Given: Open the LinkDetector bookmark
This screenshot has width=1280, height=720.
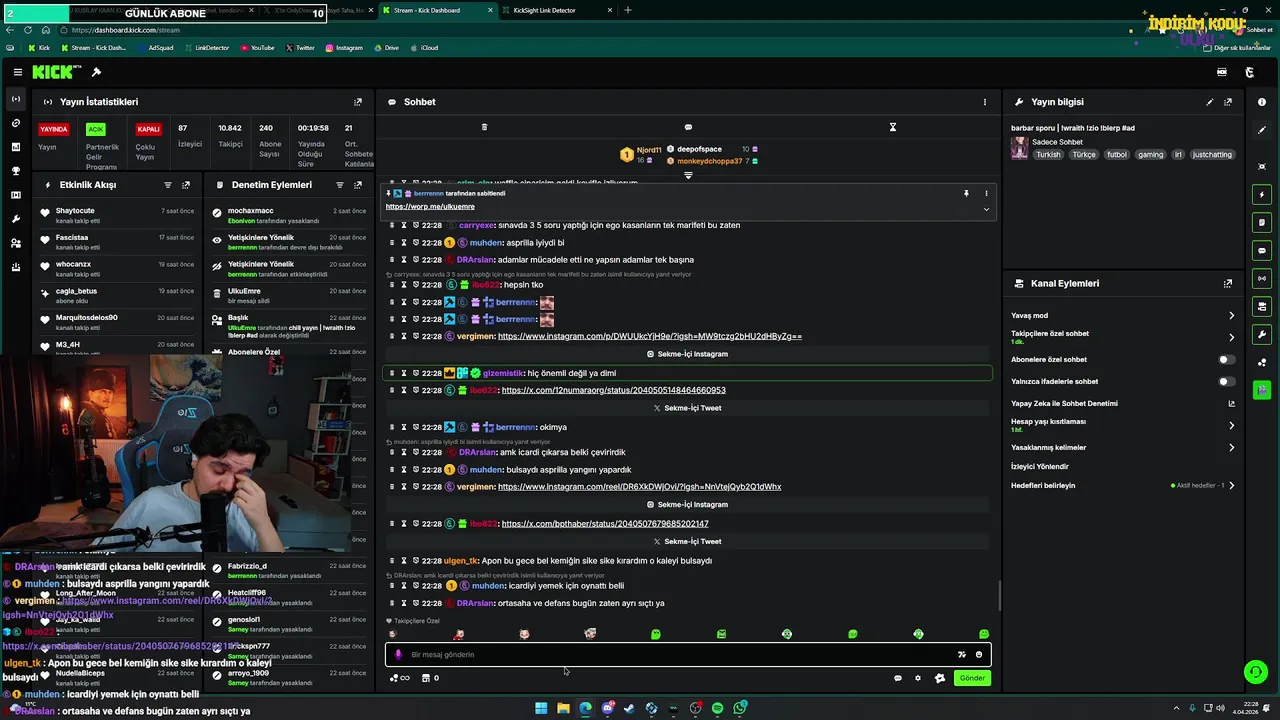Looking at the screenshot, I should [x=206, y=48].
